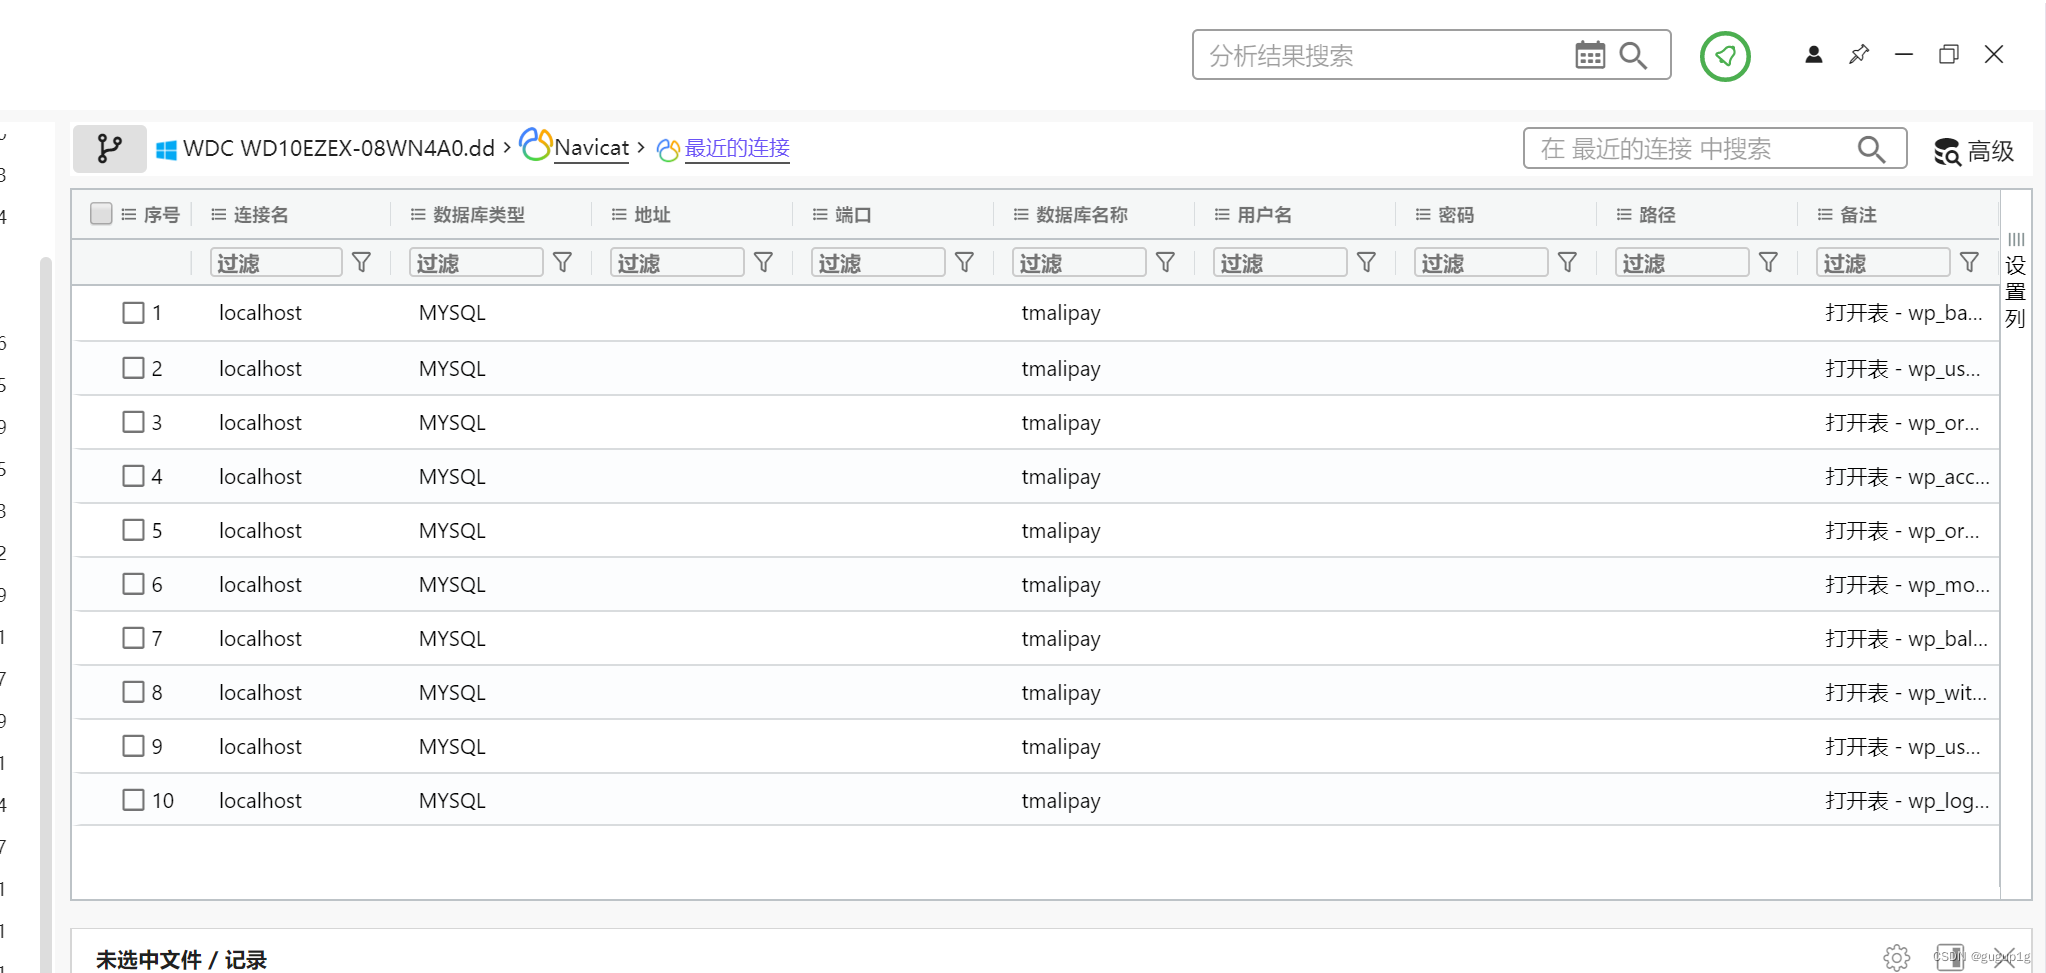This screenshot has height=973, width=2046.
Task: Click the filter funnel for the 备注 column
Action: tap(1970, 262)
